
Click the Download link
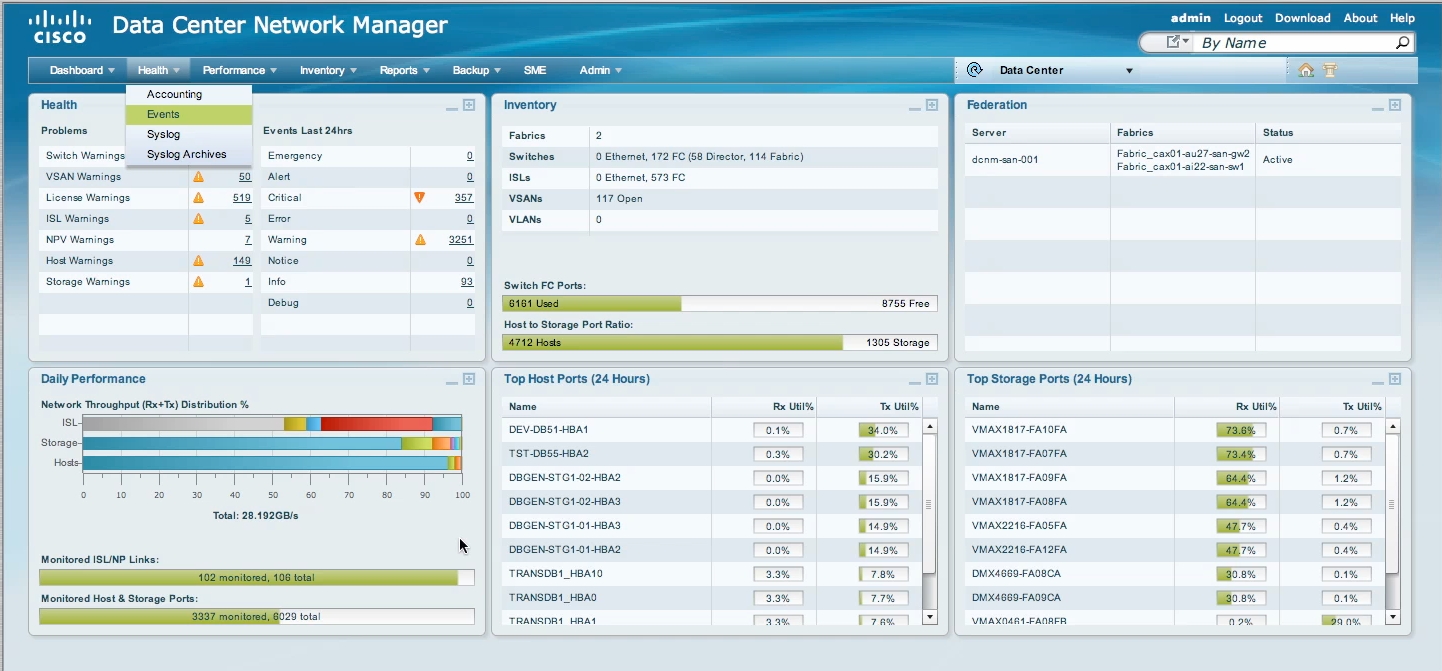pos(1302,18)
